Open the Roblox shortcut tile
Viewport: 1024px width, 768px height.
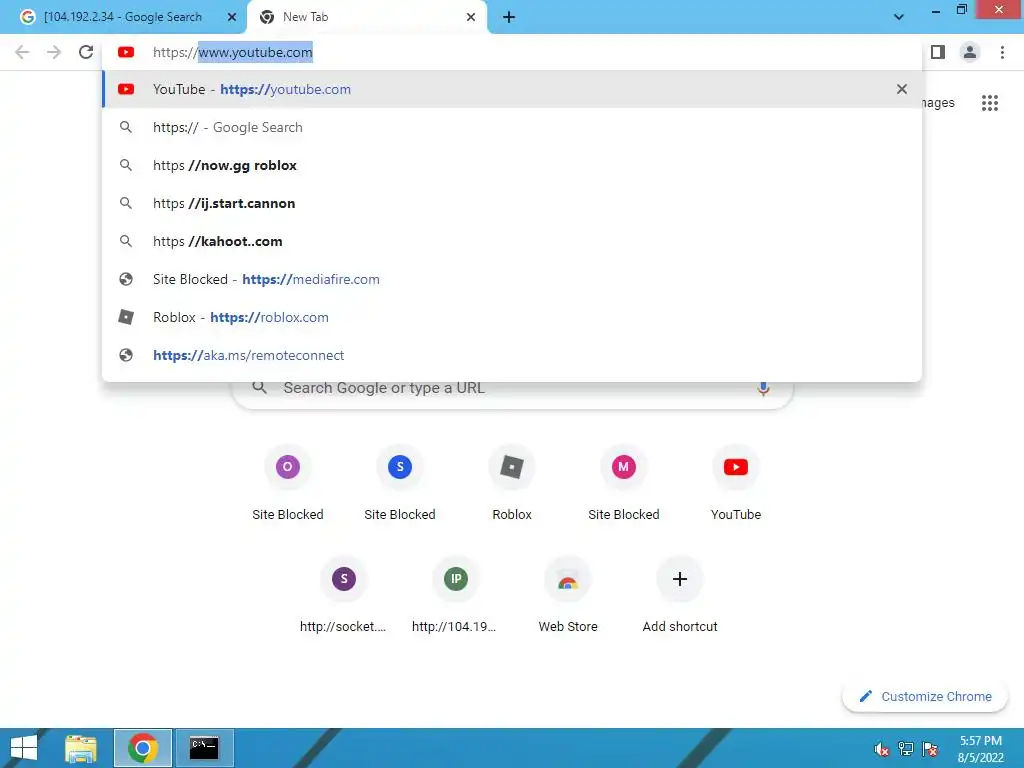[512, 483]
